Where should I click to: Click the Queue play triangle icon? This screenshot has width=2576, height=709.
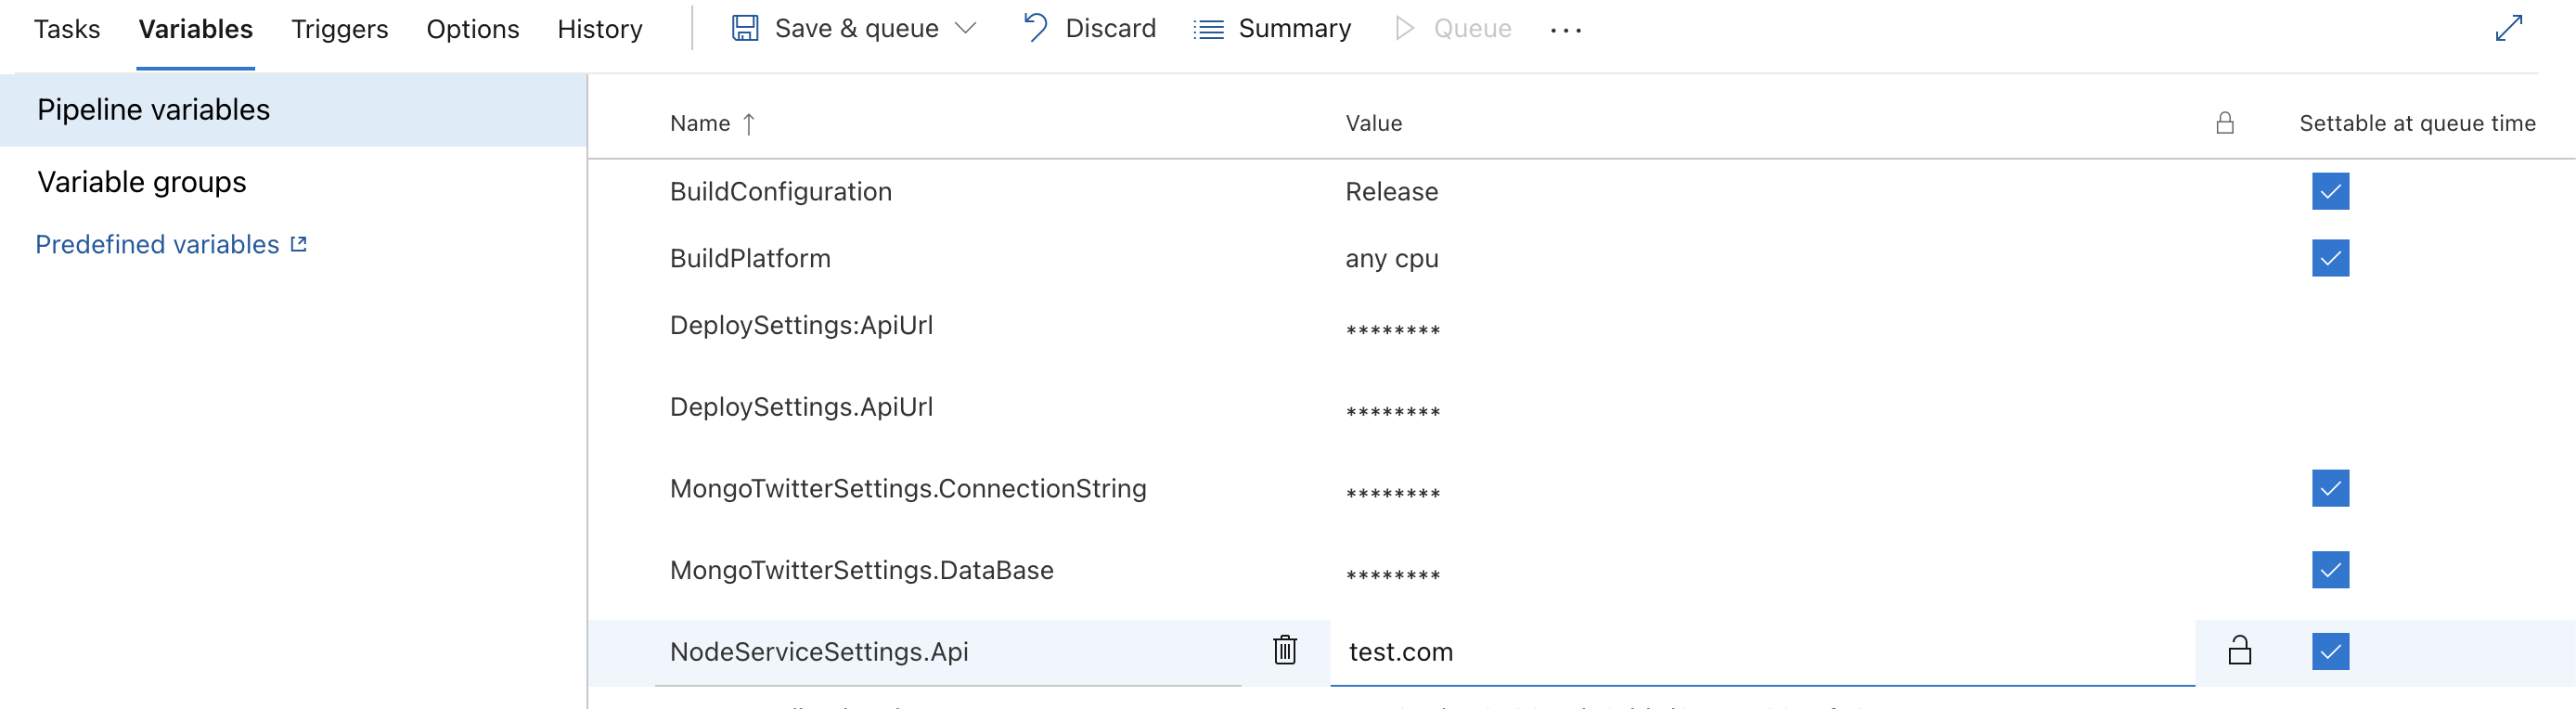point(1404,28)
